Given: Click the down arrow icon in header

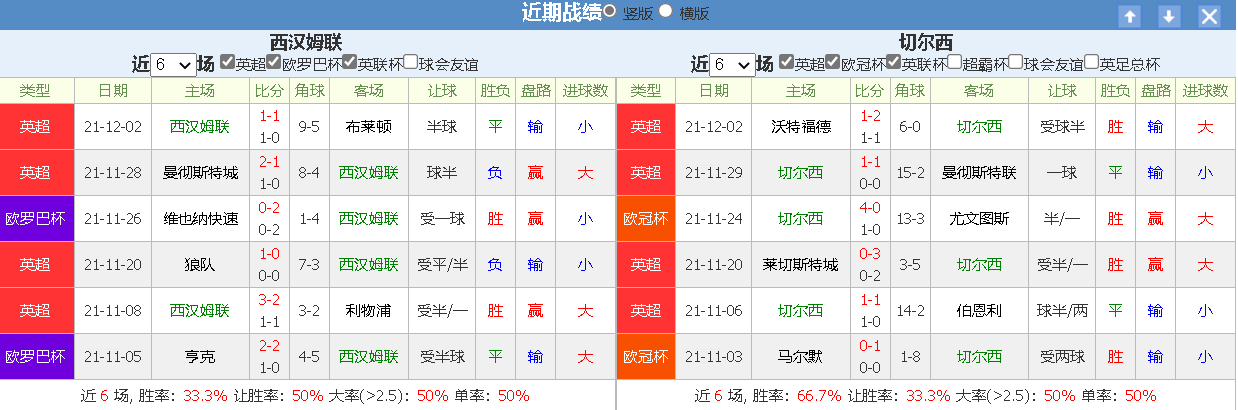Looking at the screenshot, I should [1169, 16].
